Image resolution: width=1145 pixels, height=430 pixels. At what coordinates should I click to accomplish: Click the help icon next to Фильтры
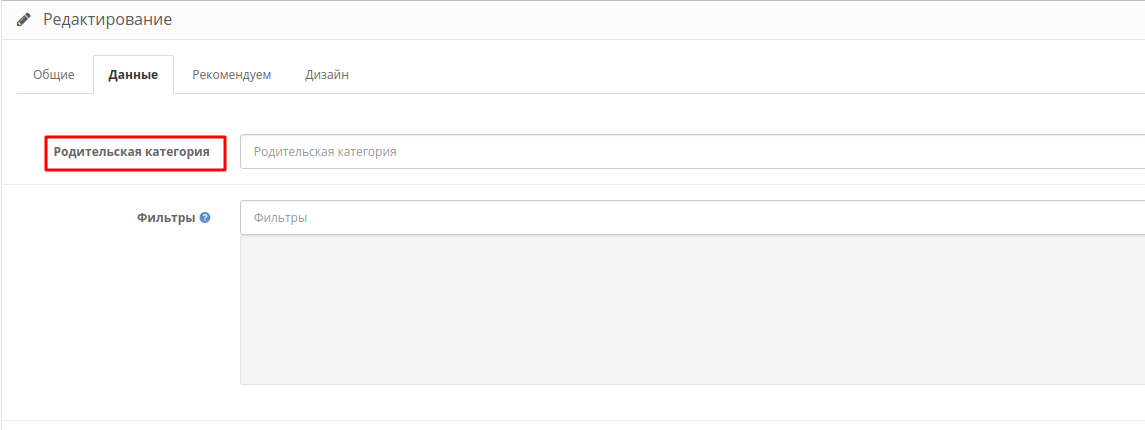click(x=205, y=217)
